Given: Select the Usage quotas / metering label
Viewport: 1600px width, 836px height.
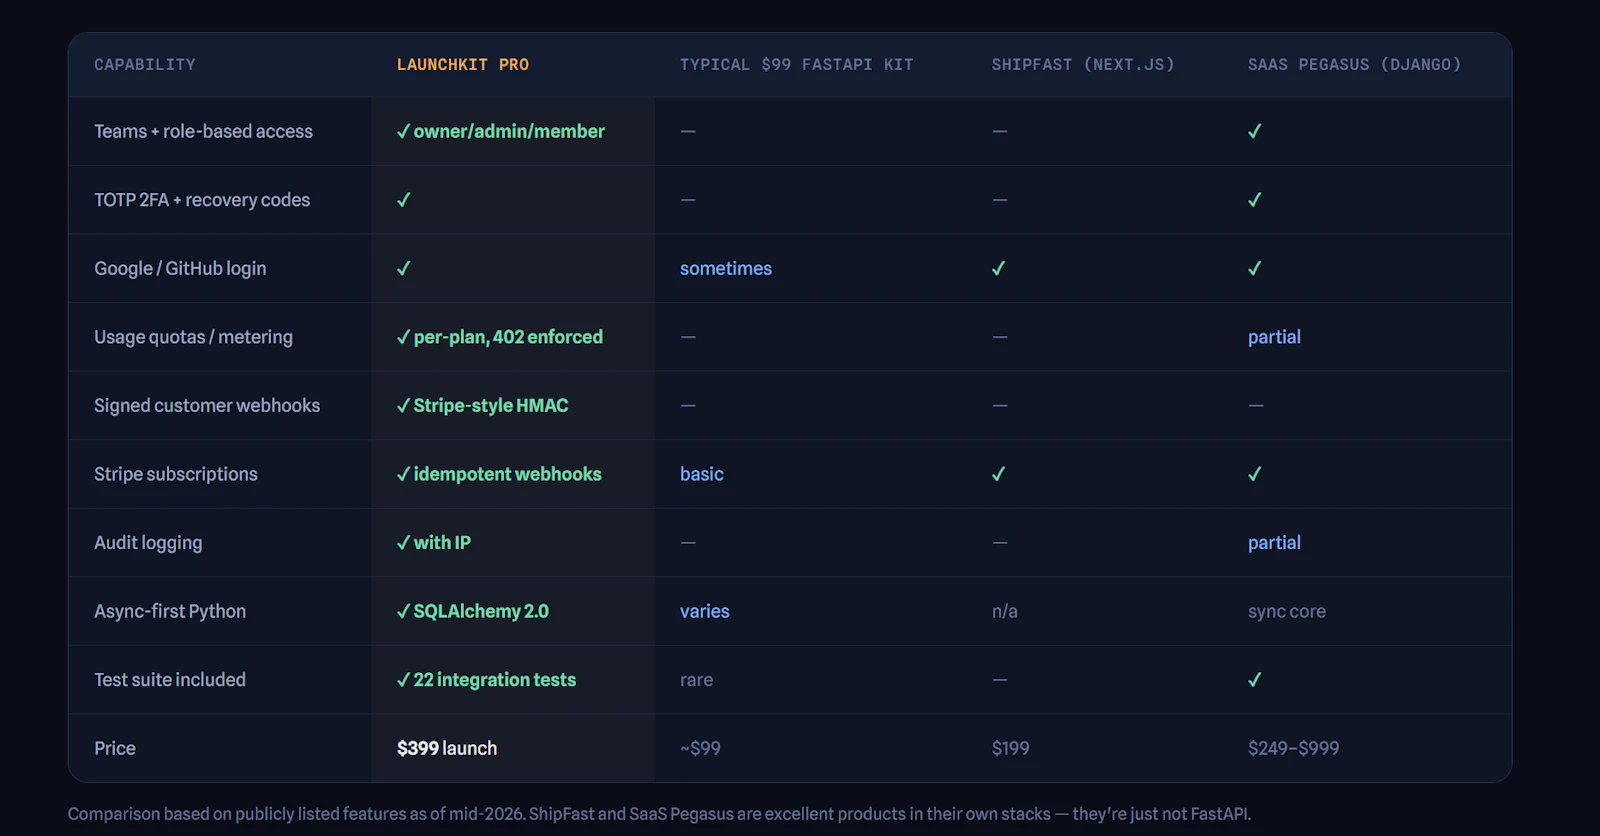Looking at the screenshot, I should [193, 337].
